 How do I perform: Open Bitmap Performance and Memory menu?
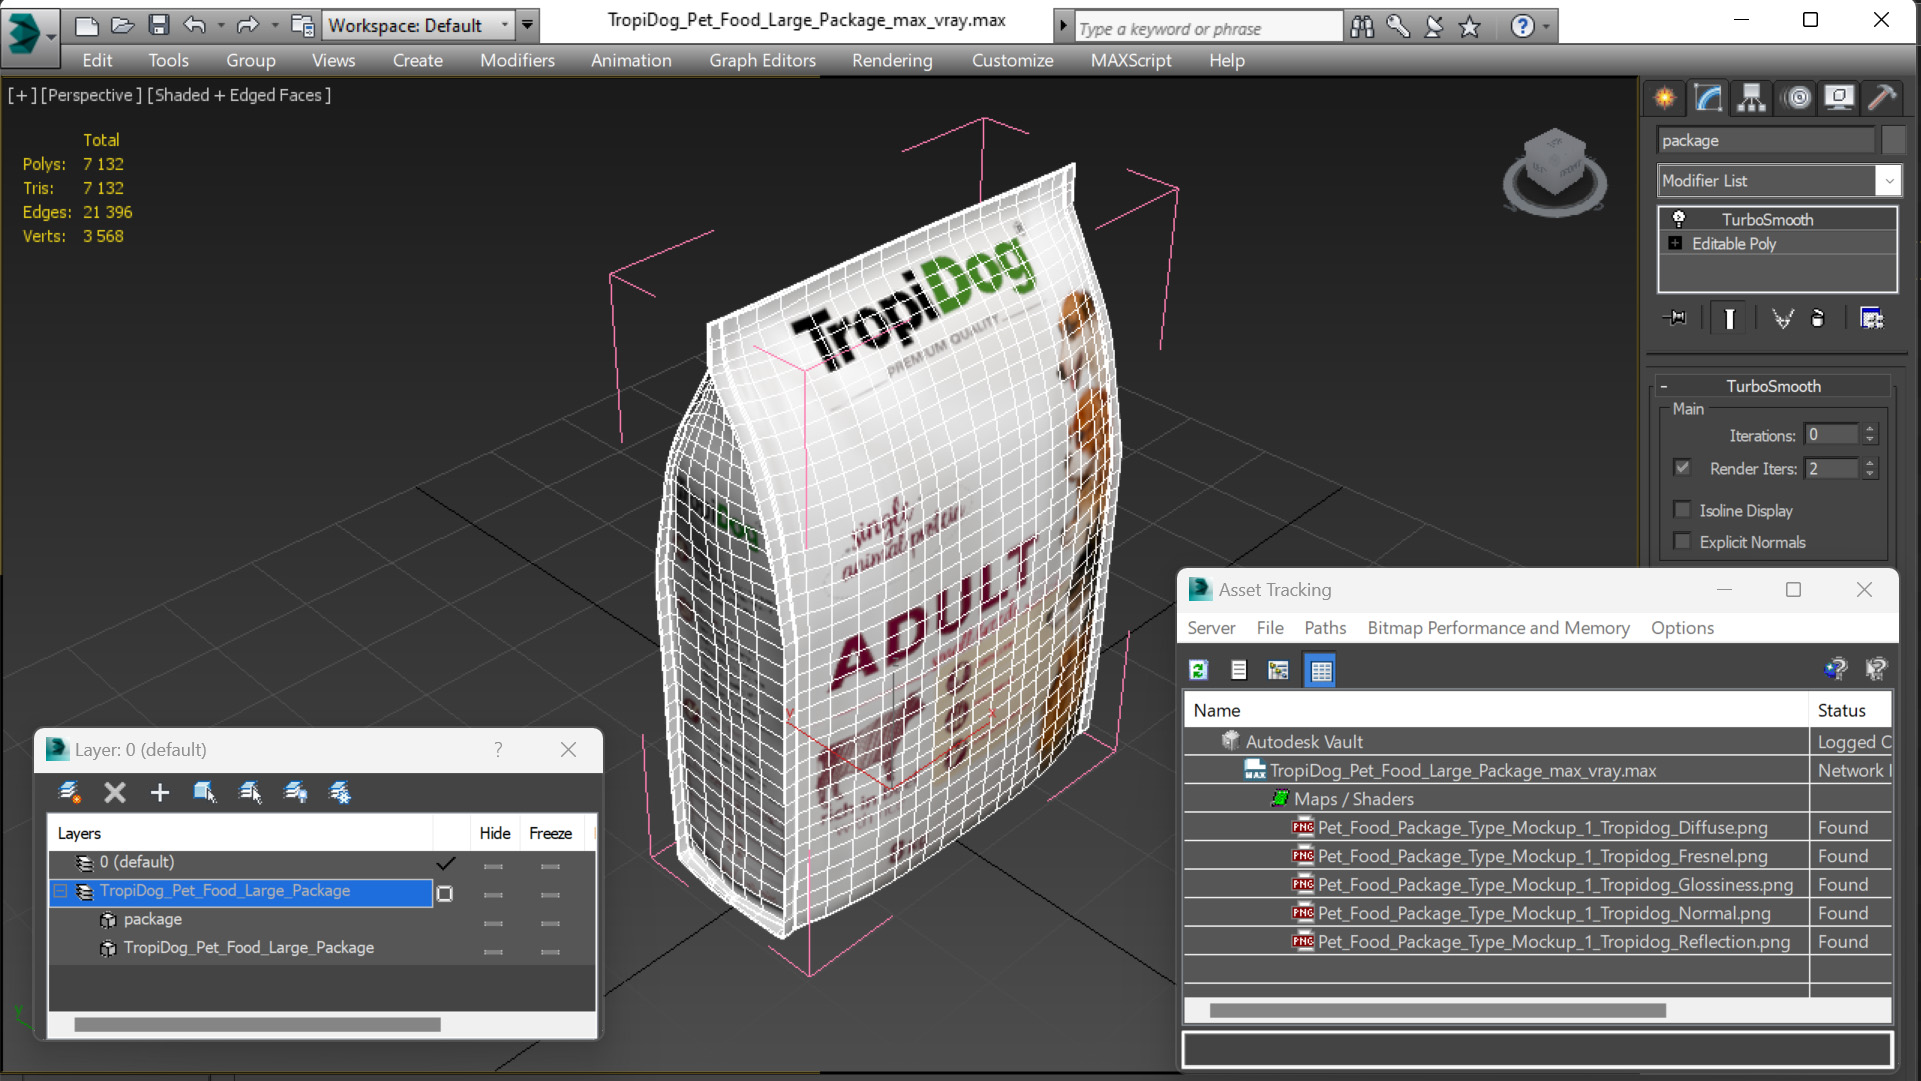(1498, 628)
